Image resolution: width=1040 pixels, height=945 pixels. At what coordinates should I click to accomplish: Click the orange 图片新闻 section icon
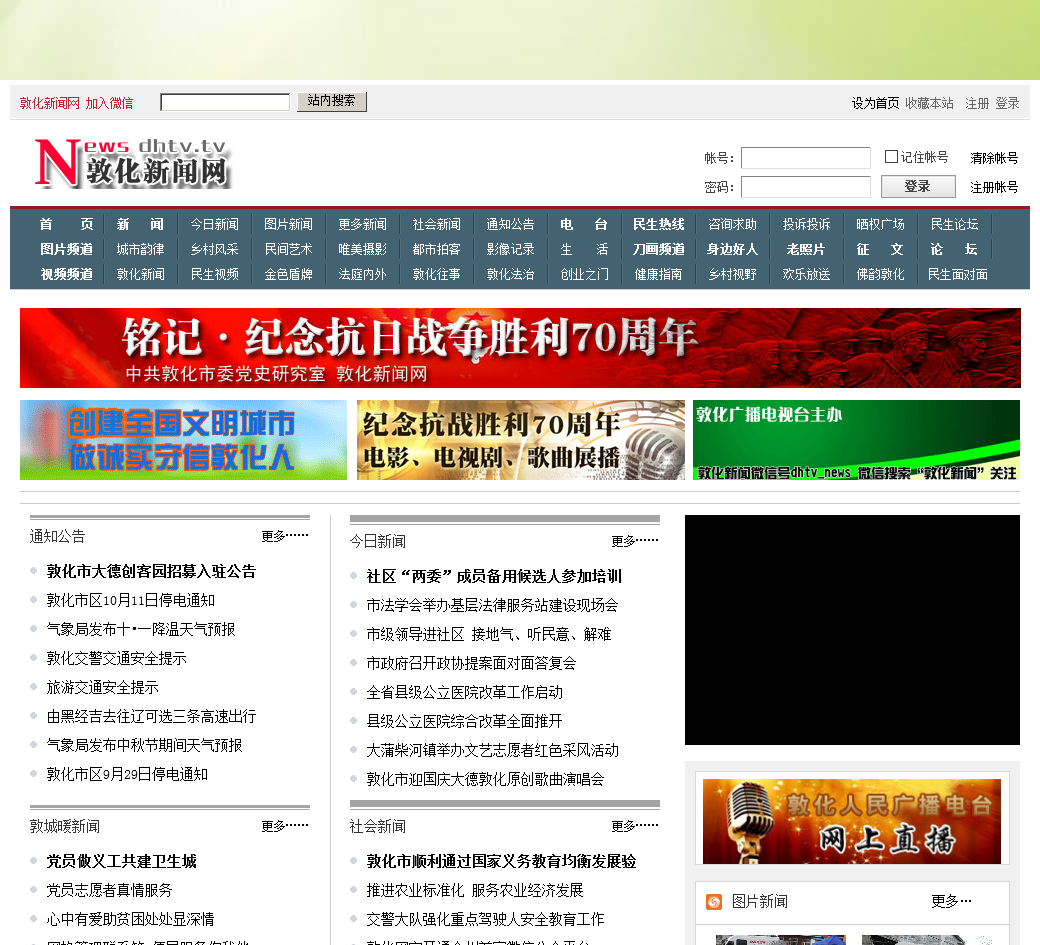[x=714, y=902]
